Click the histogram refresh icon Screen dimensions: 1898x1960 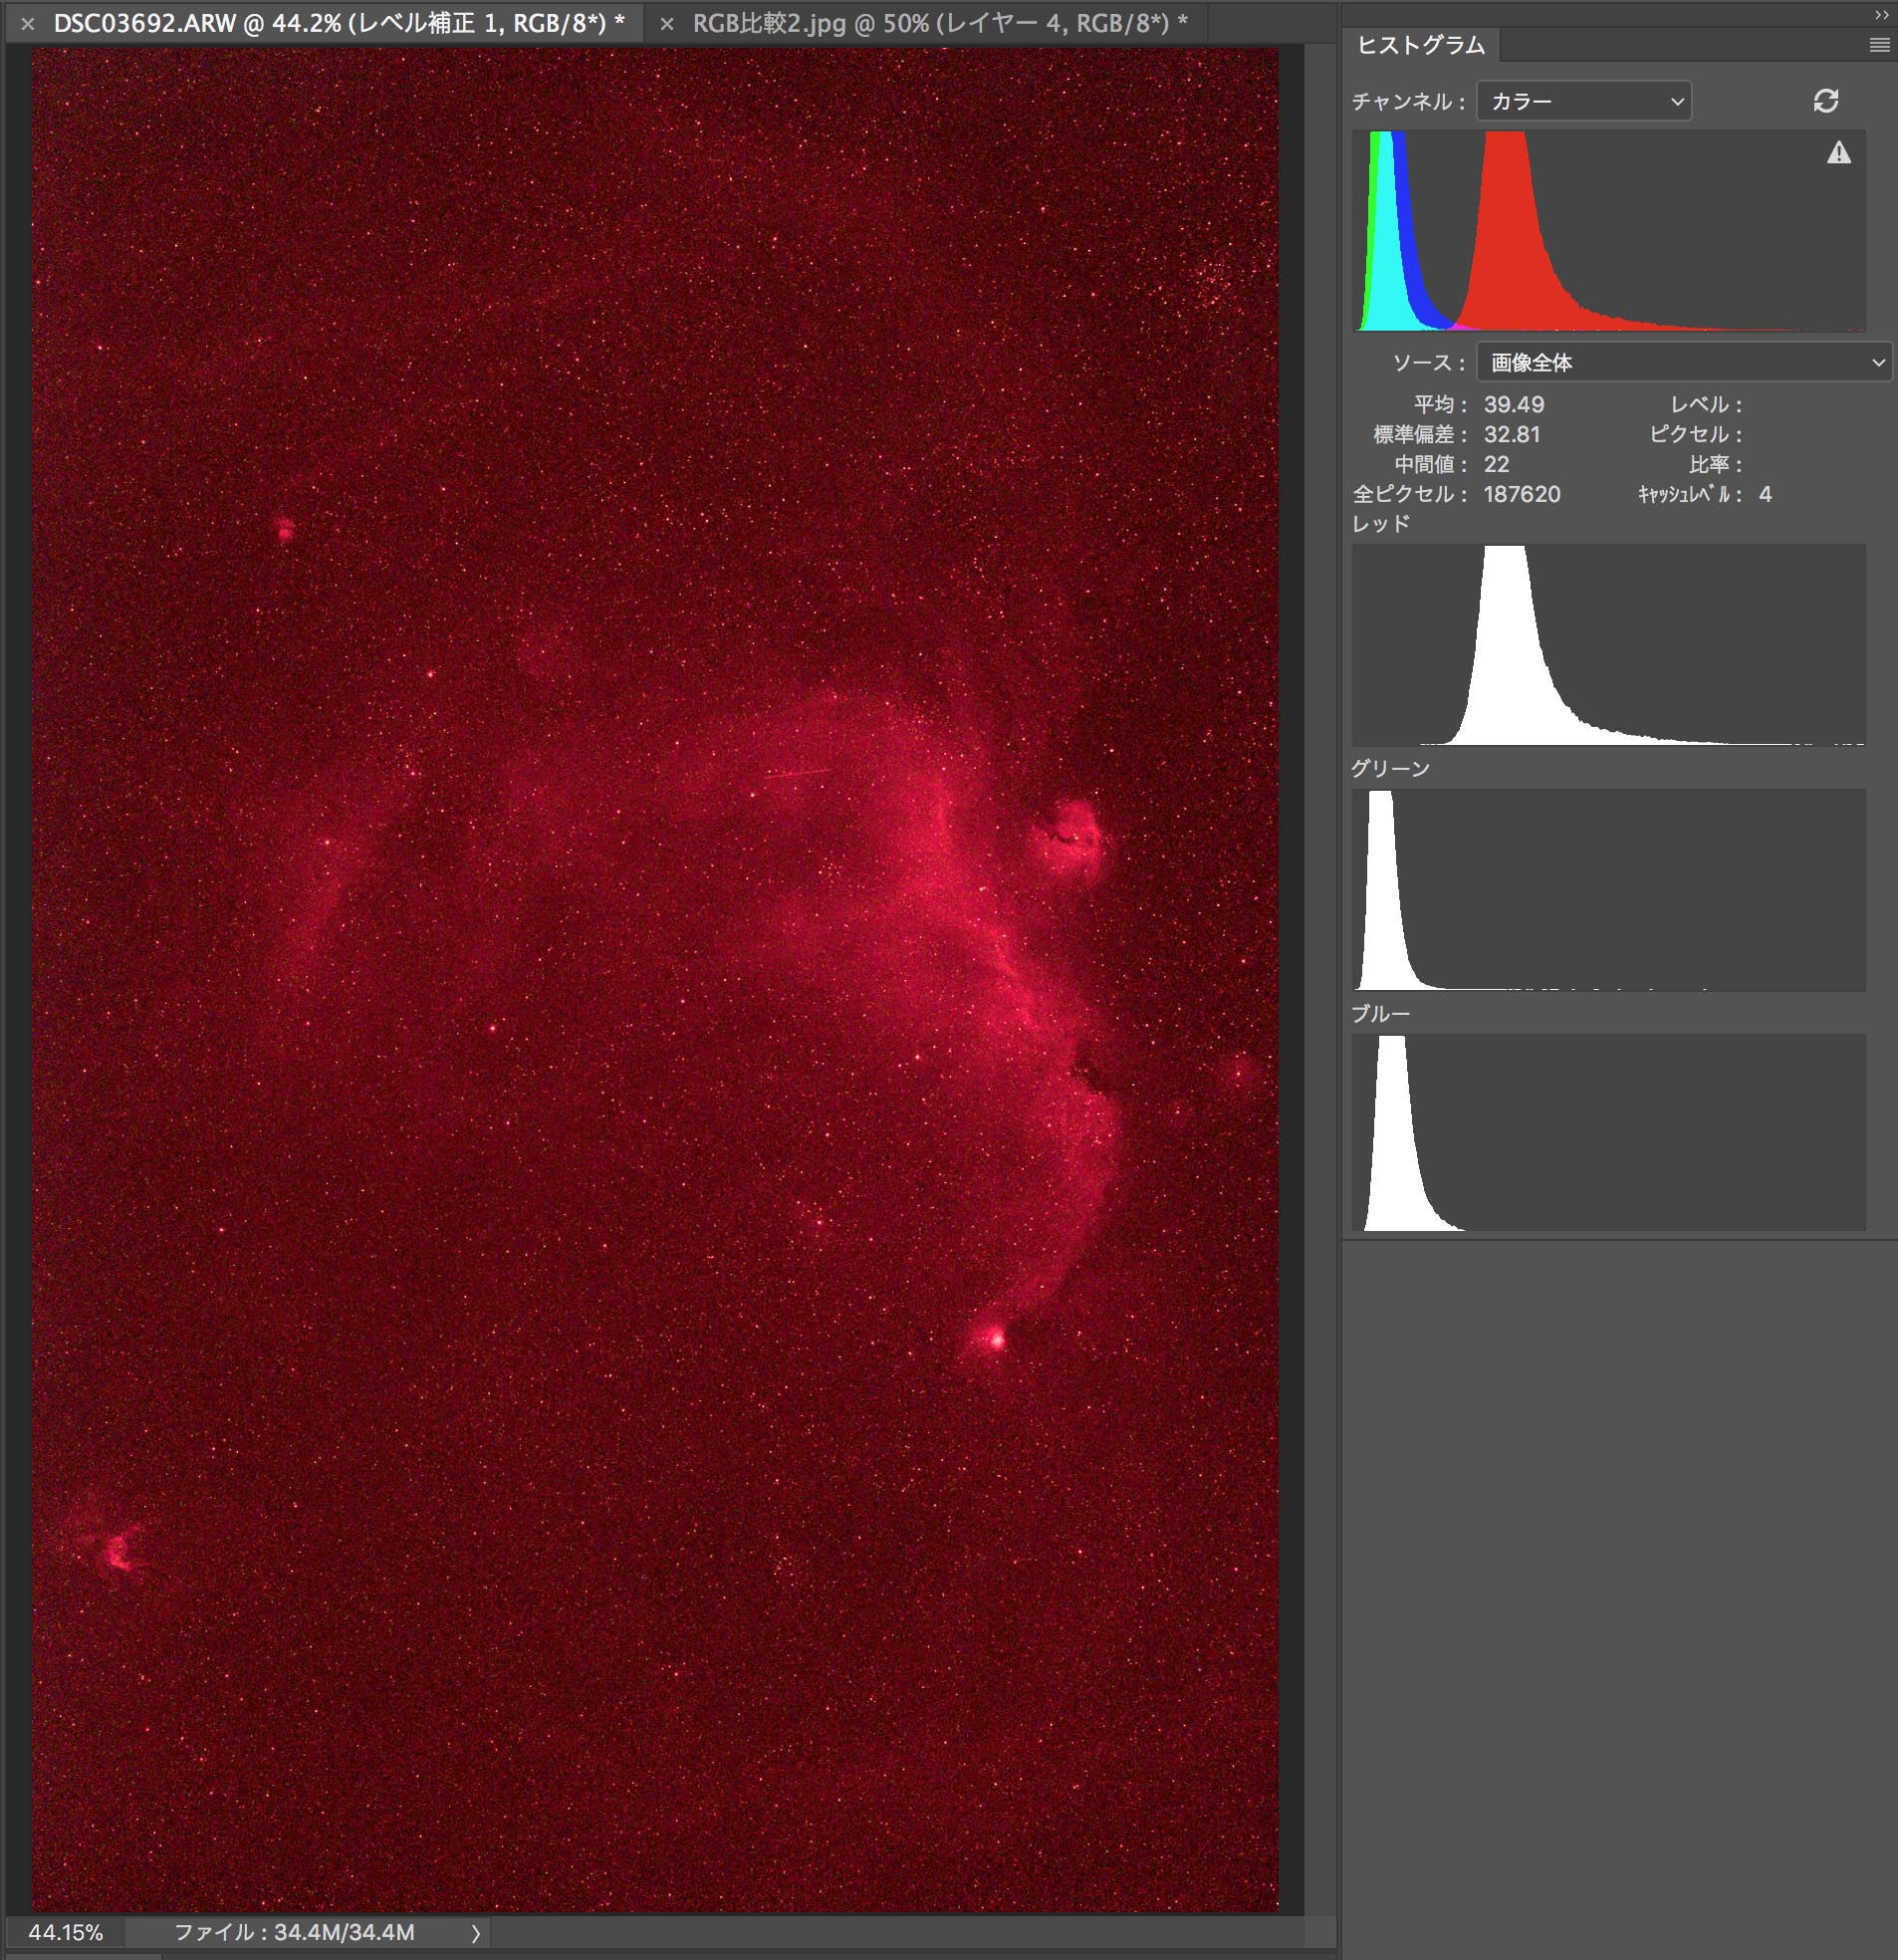(1825, 101)
